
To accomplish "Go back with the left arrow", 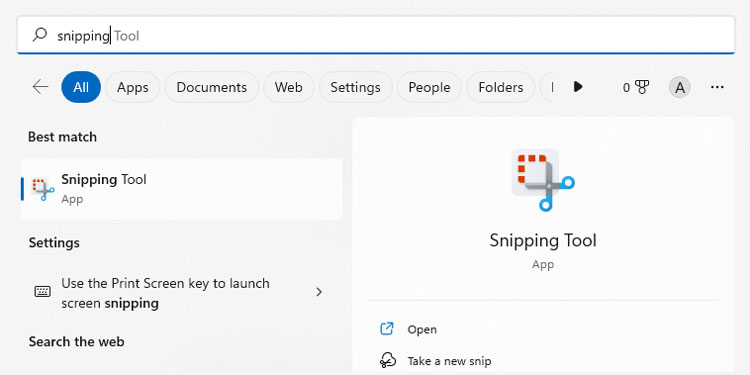I will click(40, 87).
